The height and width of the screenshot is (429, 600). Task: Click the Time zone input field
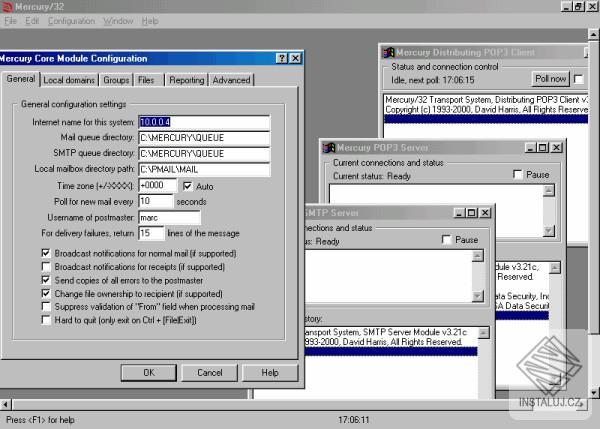pos(158,185)
